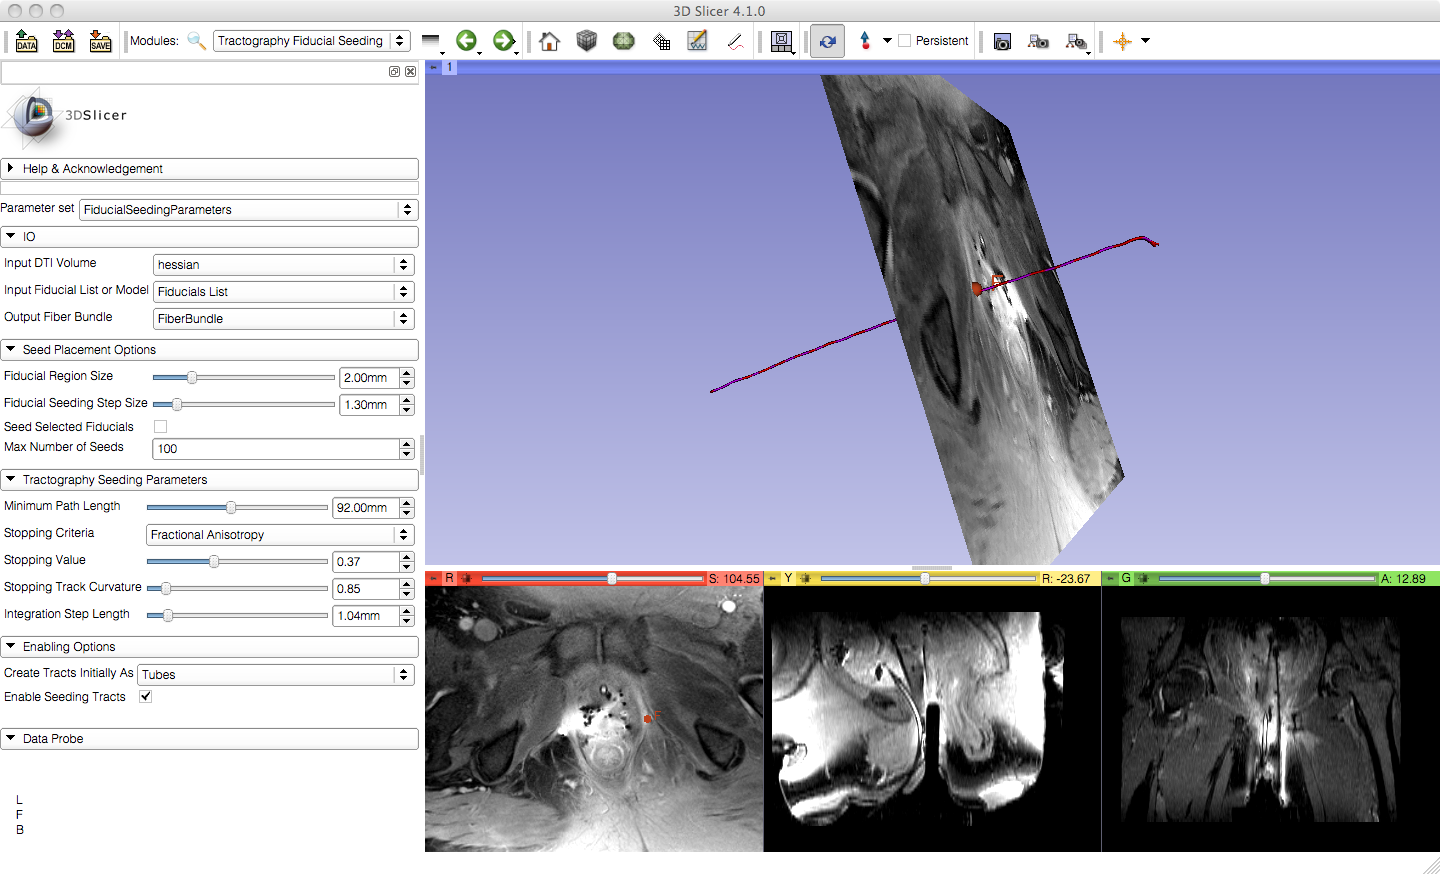The width and height of the screenshot is (1440, 874).
Task: Go to the Home module icon
Action: click(549, 41)
